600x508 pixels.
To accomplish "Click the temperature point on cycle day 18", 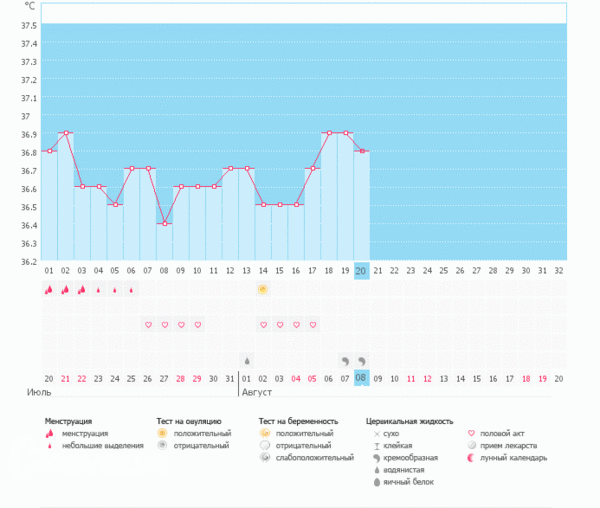I will click(x=328, y=132).
